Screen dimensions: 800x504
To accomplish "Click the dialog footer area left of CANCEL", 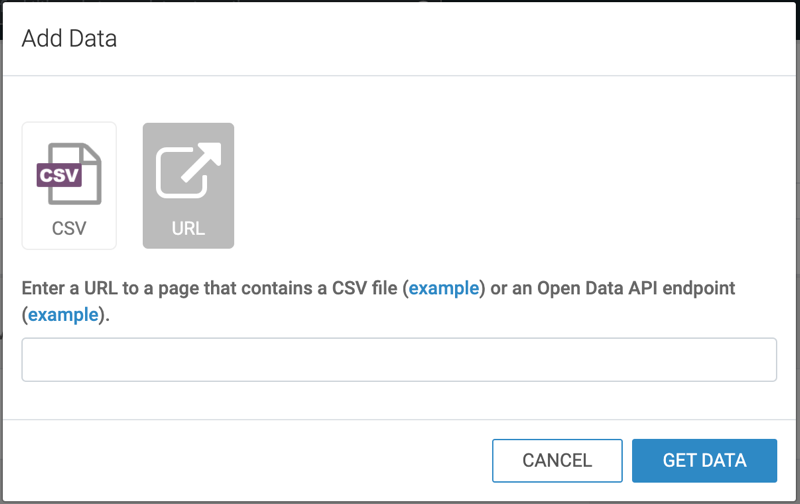I will [x=250, y=460].
